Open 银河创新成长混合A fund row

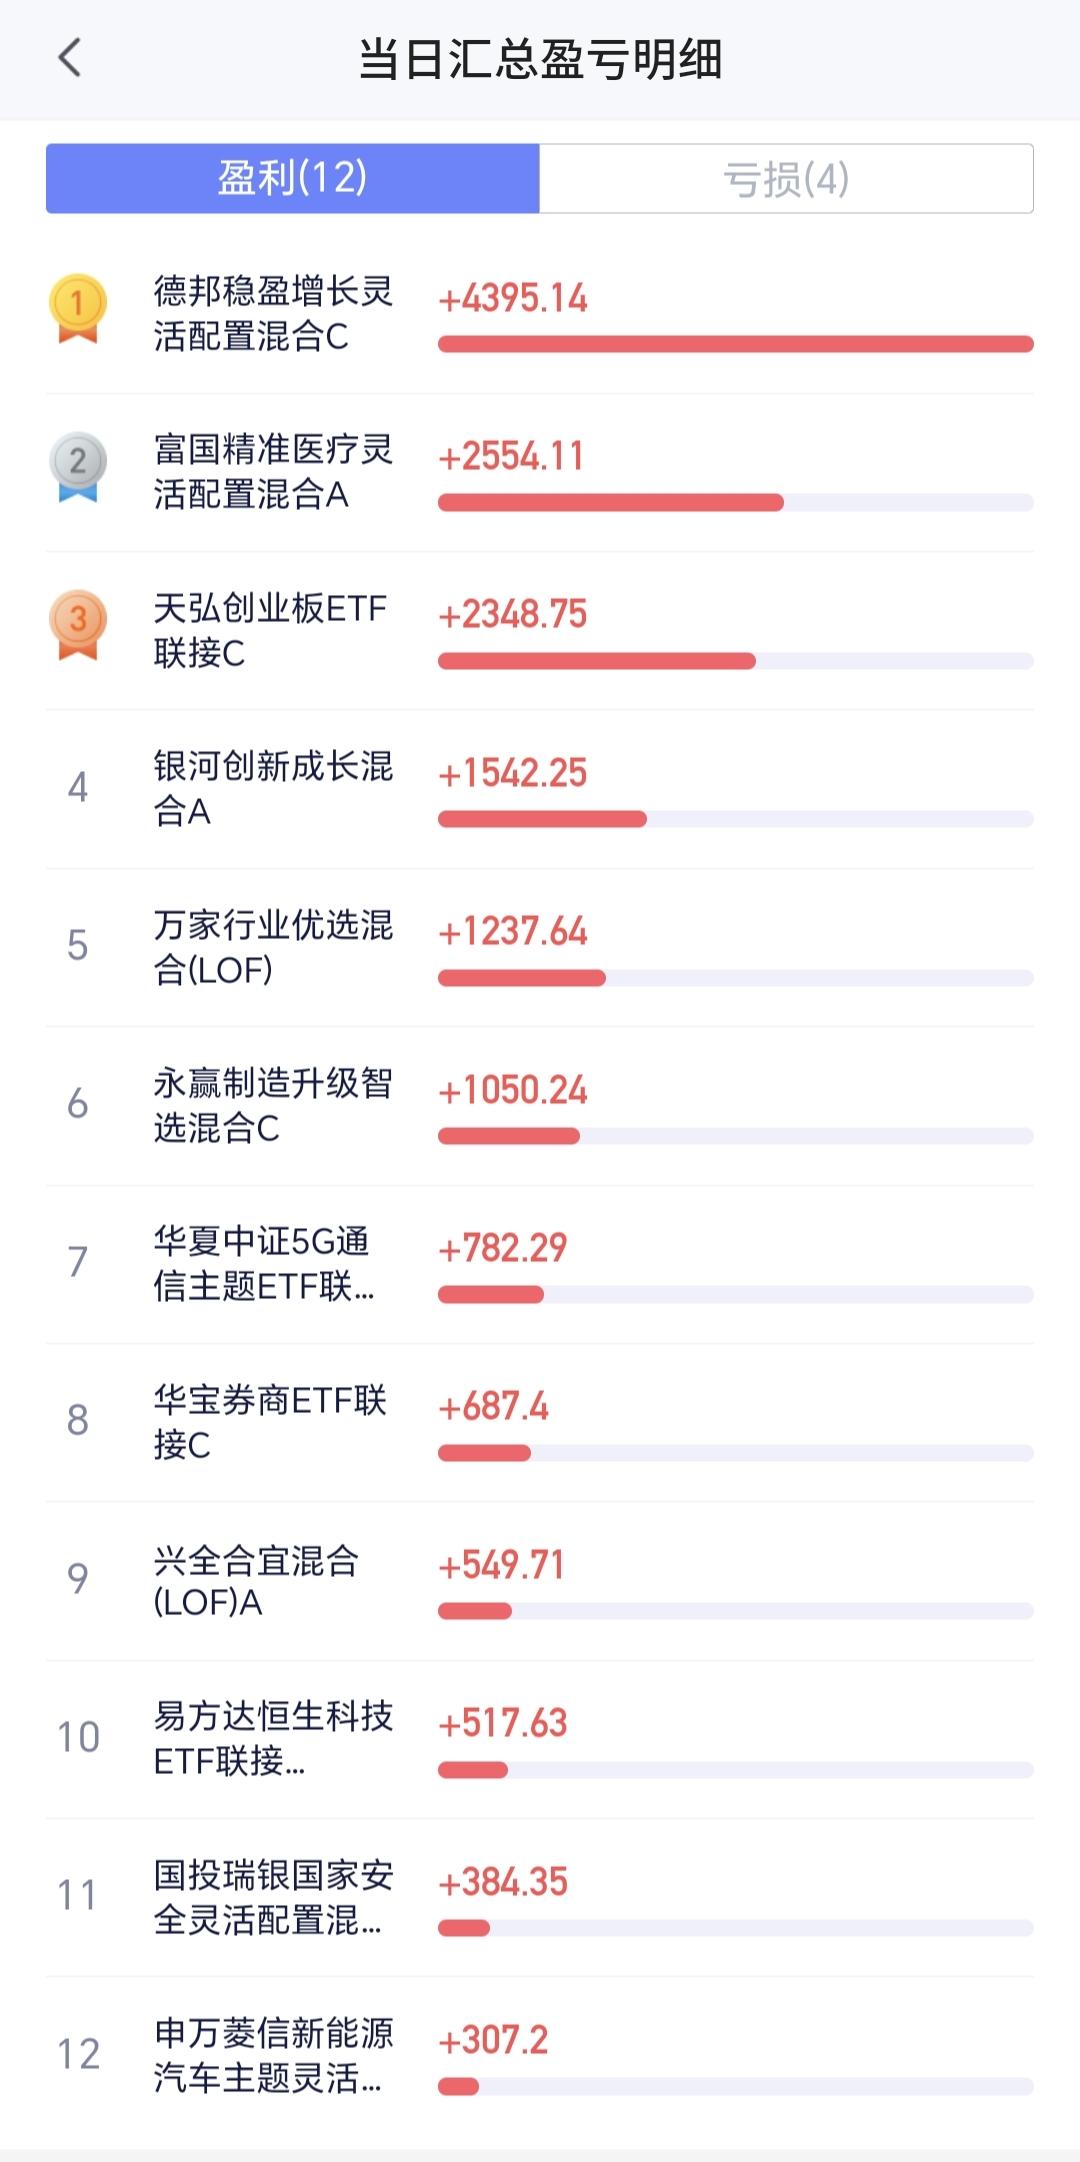pos(540,789)
